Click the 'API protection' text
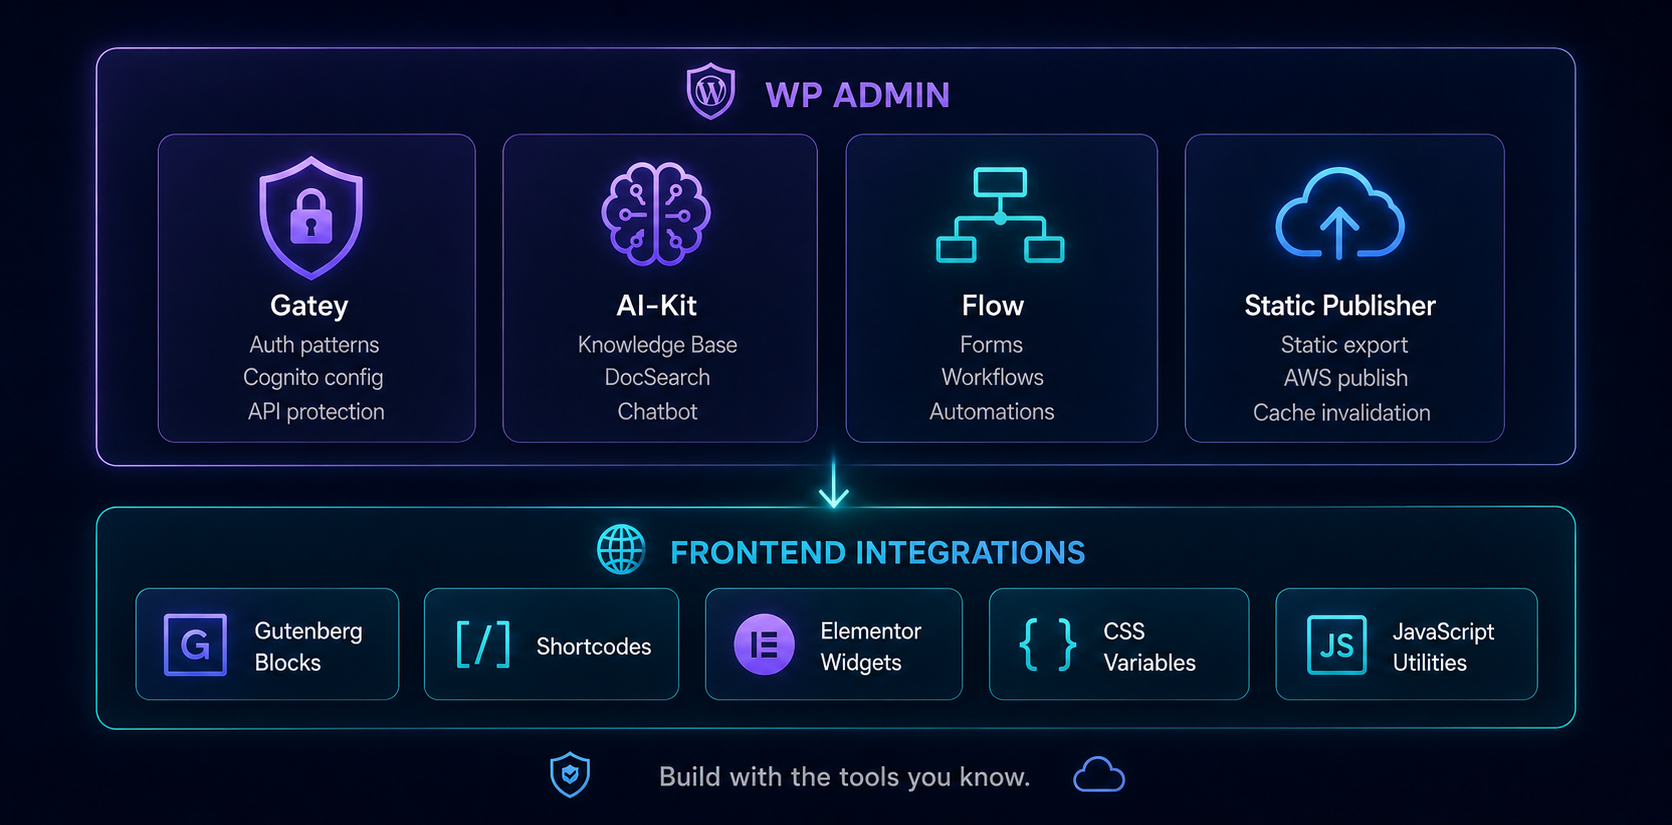Image resolution: width=1672 pixels, height=825 pixels. (x=316, y=412)
